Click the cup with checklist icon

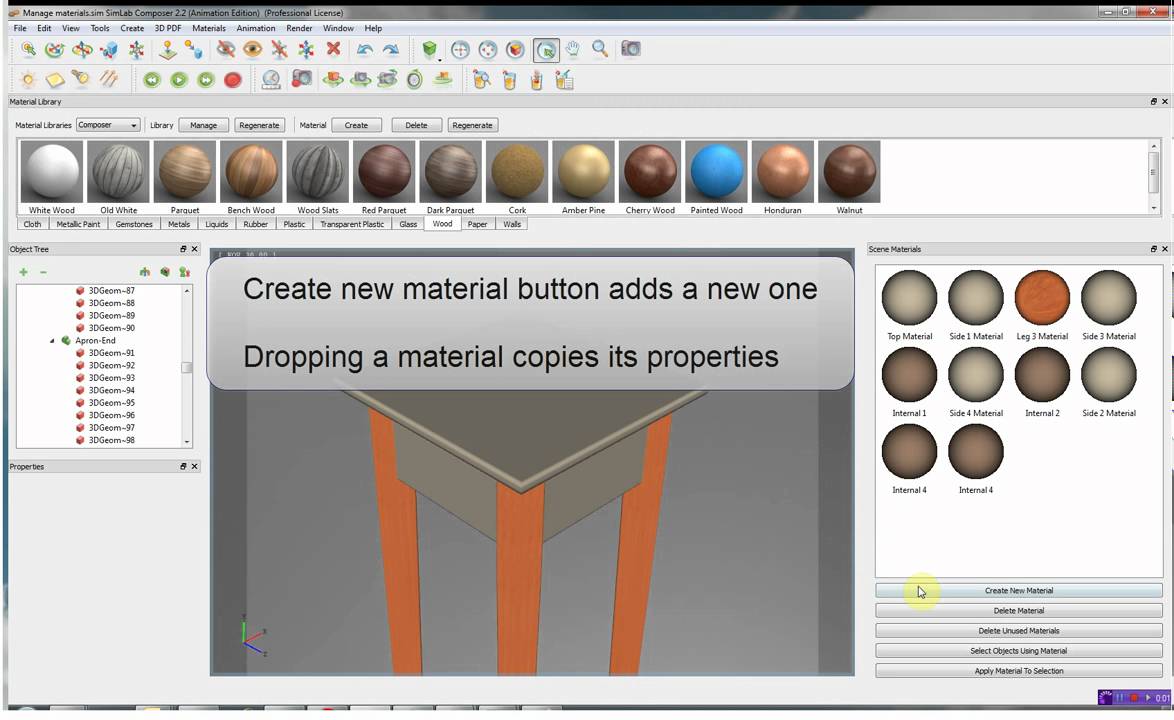565,79
